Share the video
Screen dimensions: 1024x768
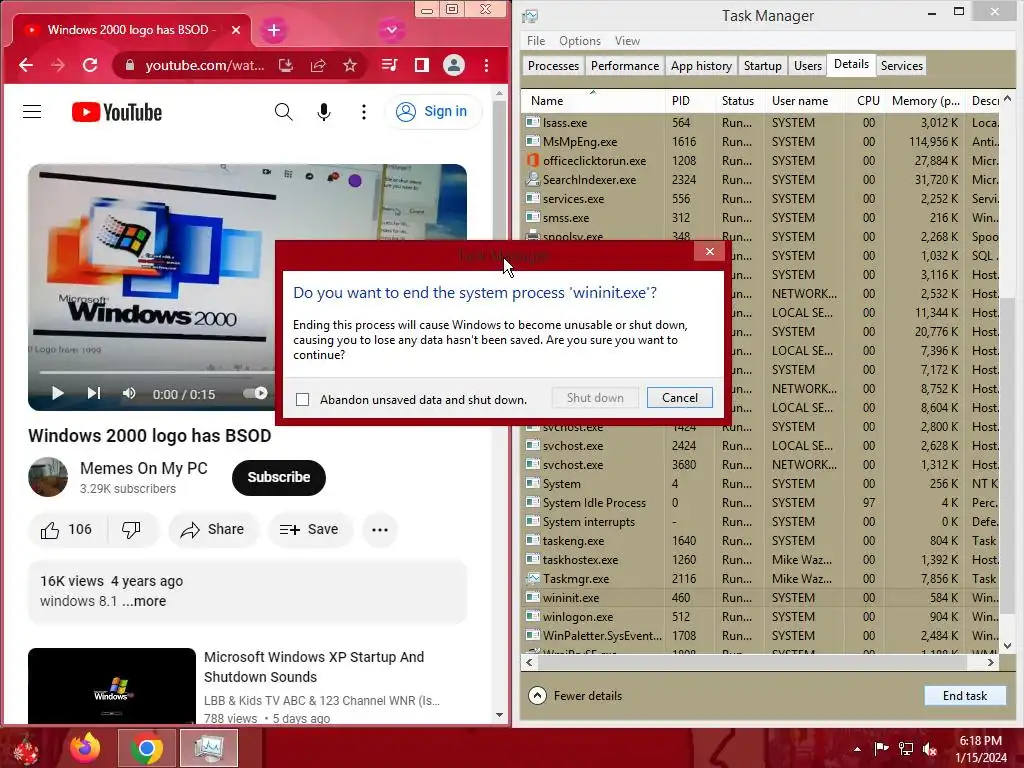click(214, 530)
